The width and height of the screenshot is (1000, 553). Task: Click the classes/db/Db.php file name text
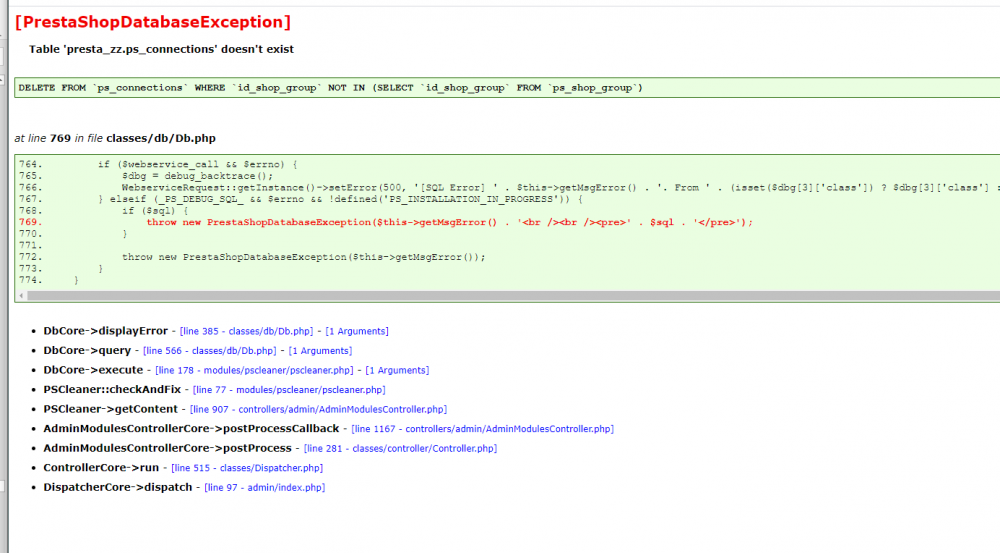pyautogui.click(x=161, y=138)
